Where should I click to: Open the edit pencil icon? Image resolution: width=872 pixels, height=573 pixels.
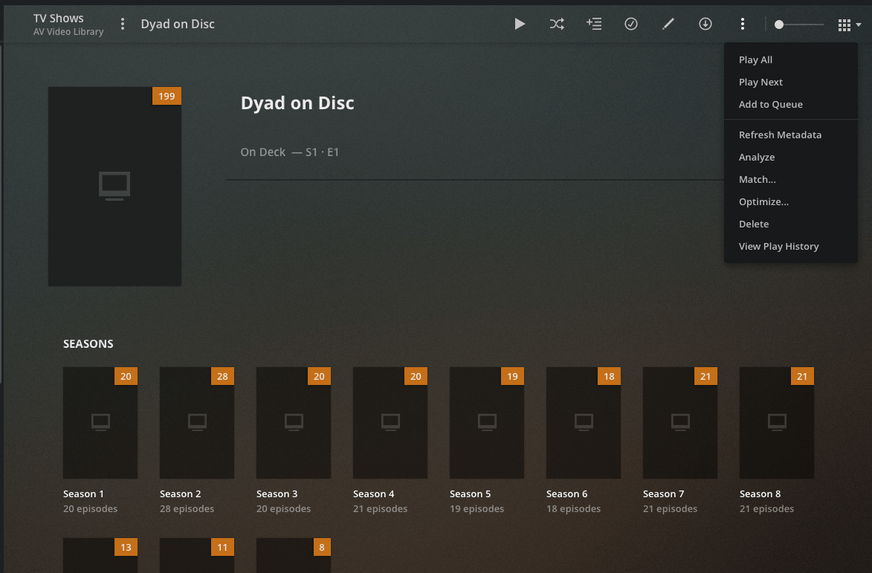tap(668, 24)
